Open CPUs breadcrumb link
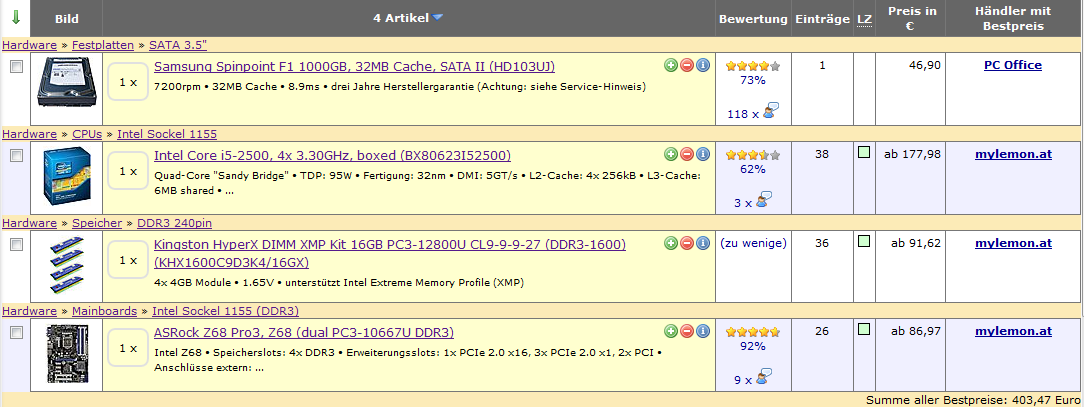 (87, 133)
